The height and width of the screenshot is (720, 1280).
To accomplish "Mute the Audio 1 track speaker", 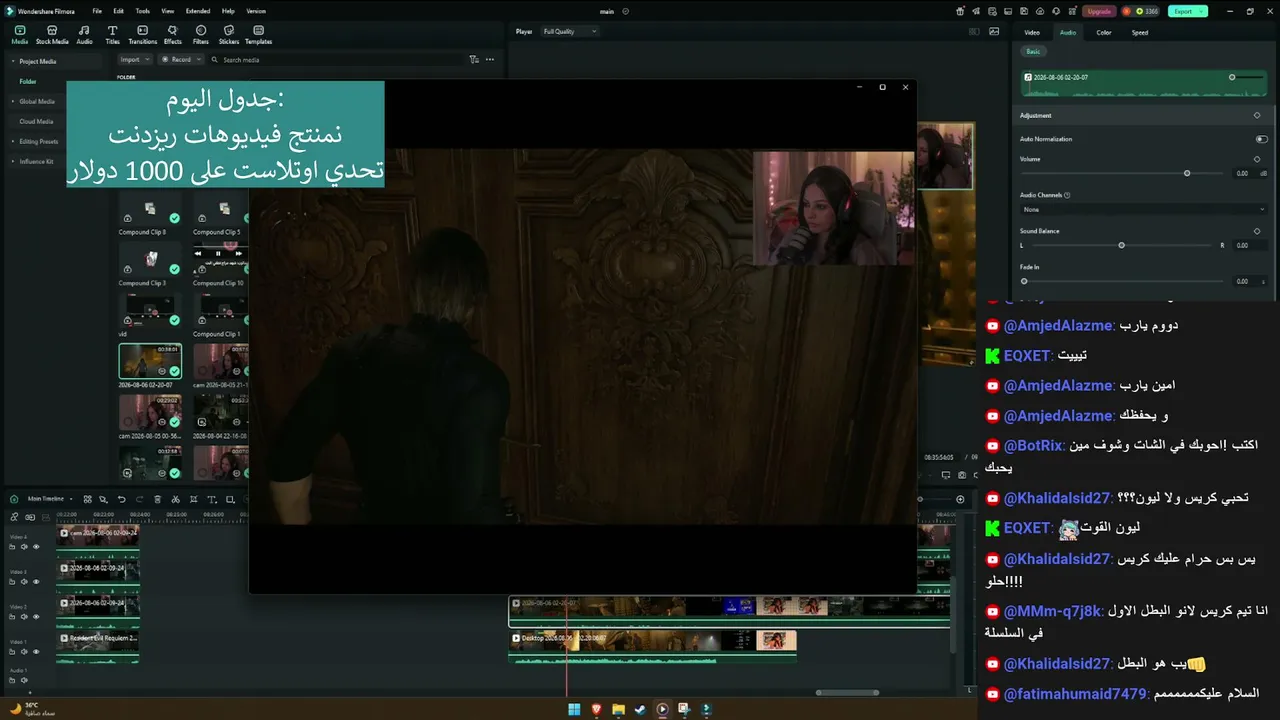I will pos(24,680).
